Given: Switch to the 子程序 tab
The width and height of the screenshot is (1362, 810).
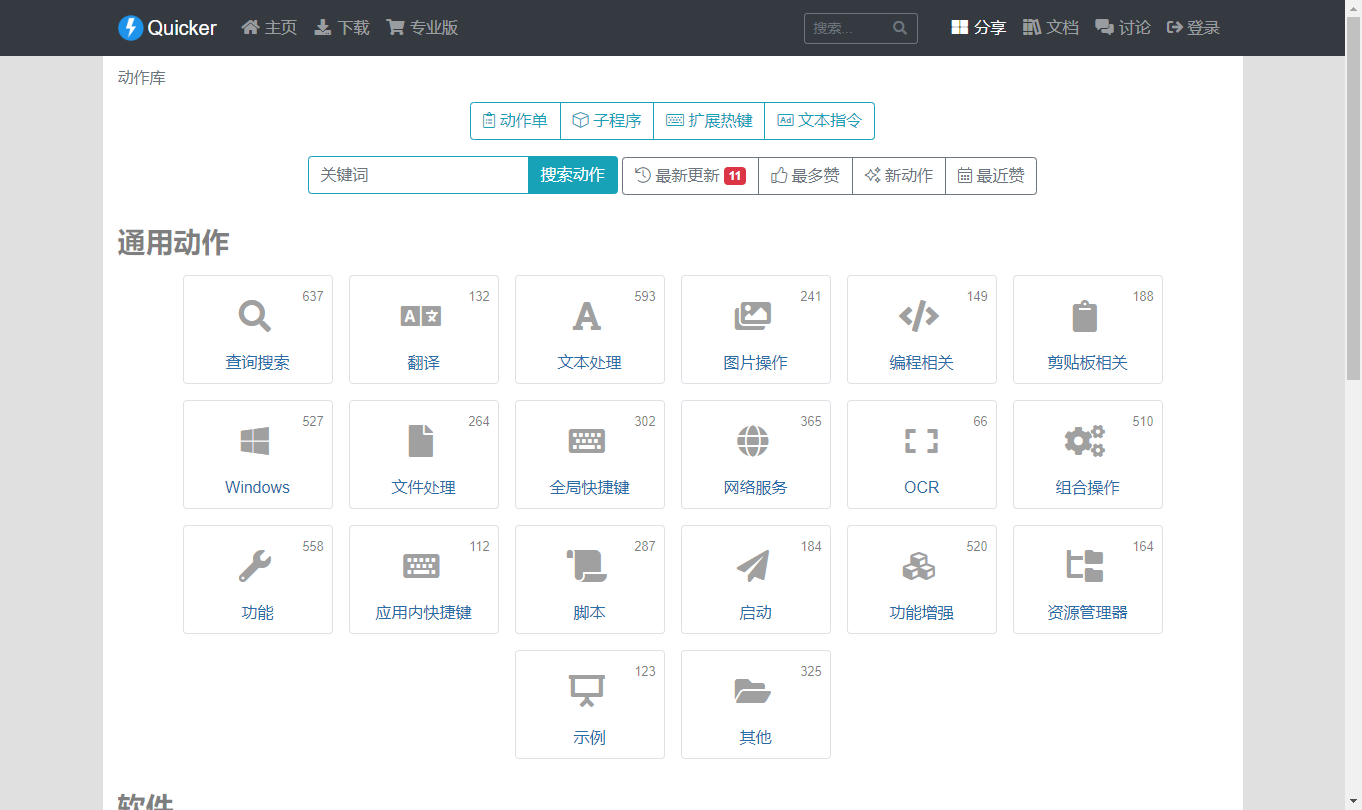Looking at the screenshot, I should 607,121.
